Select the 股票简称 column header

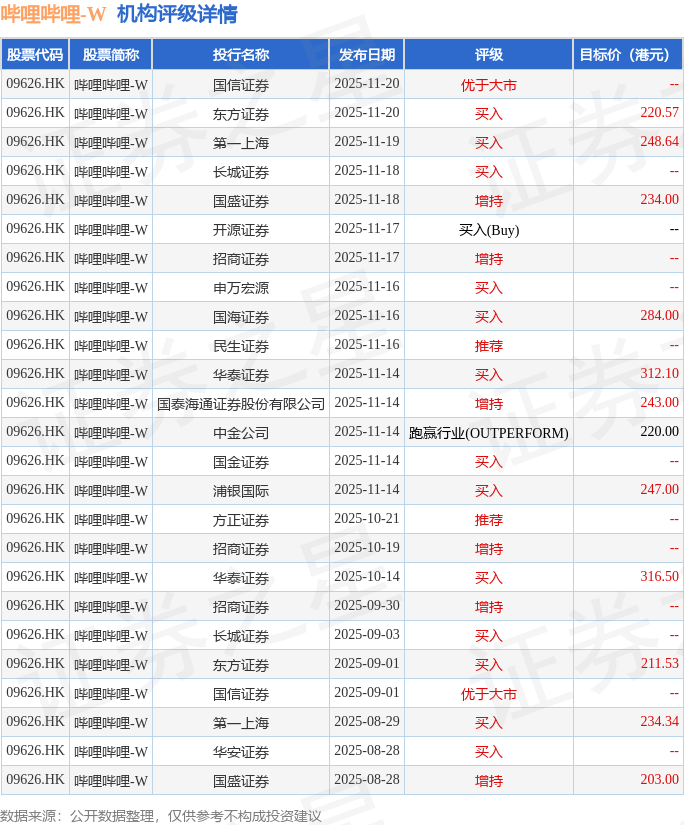(x=111, y=54)
